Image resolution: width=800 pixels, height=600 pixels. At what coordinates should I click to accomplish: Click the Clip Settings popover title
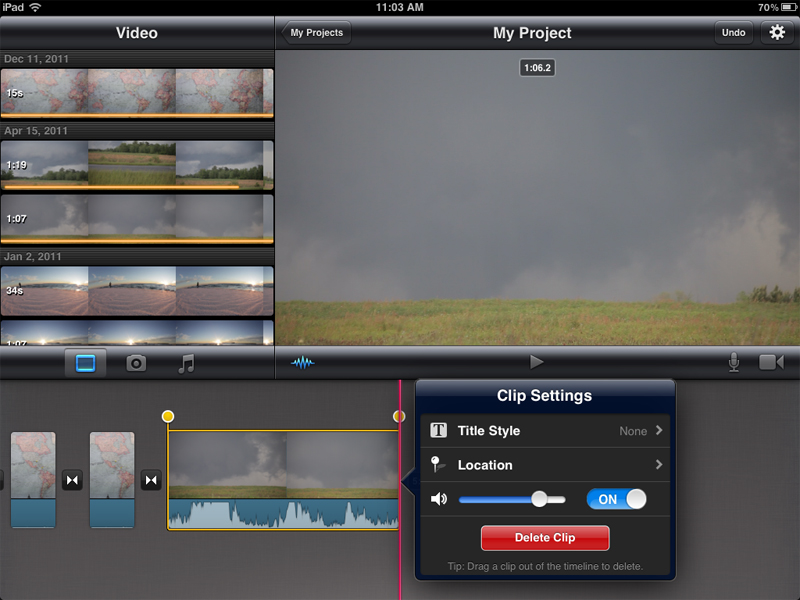[544, 395]
